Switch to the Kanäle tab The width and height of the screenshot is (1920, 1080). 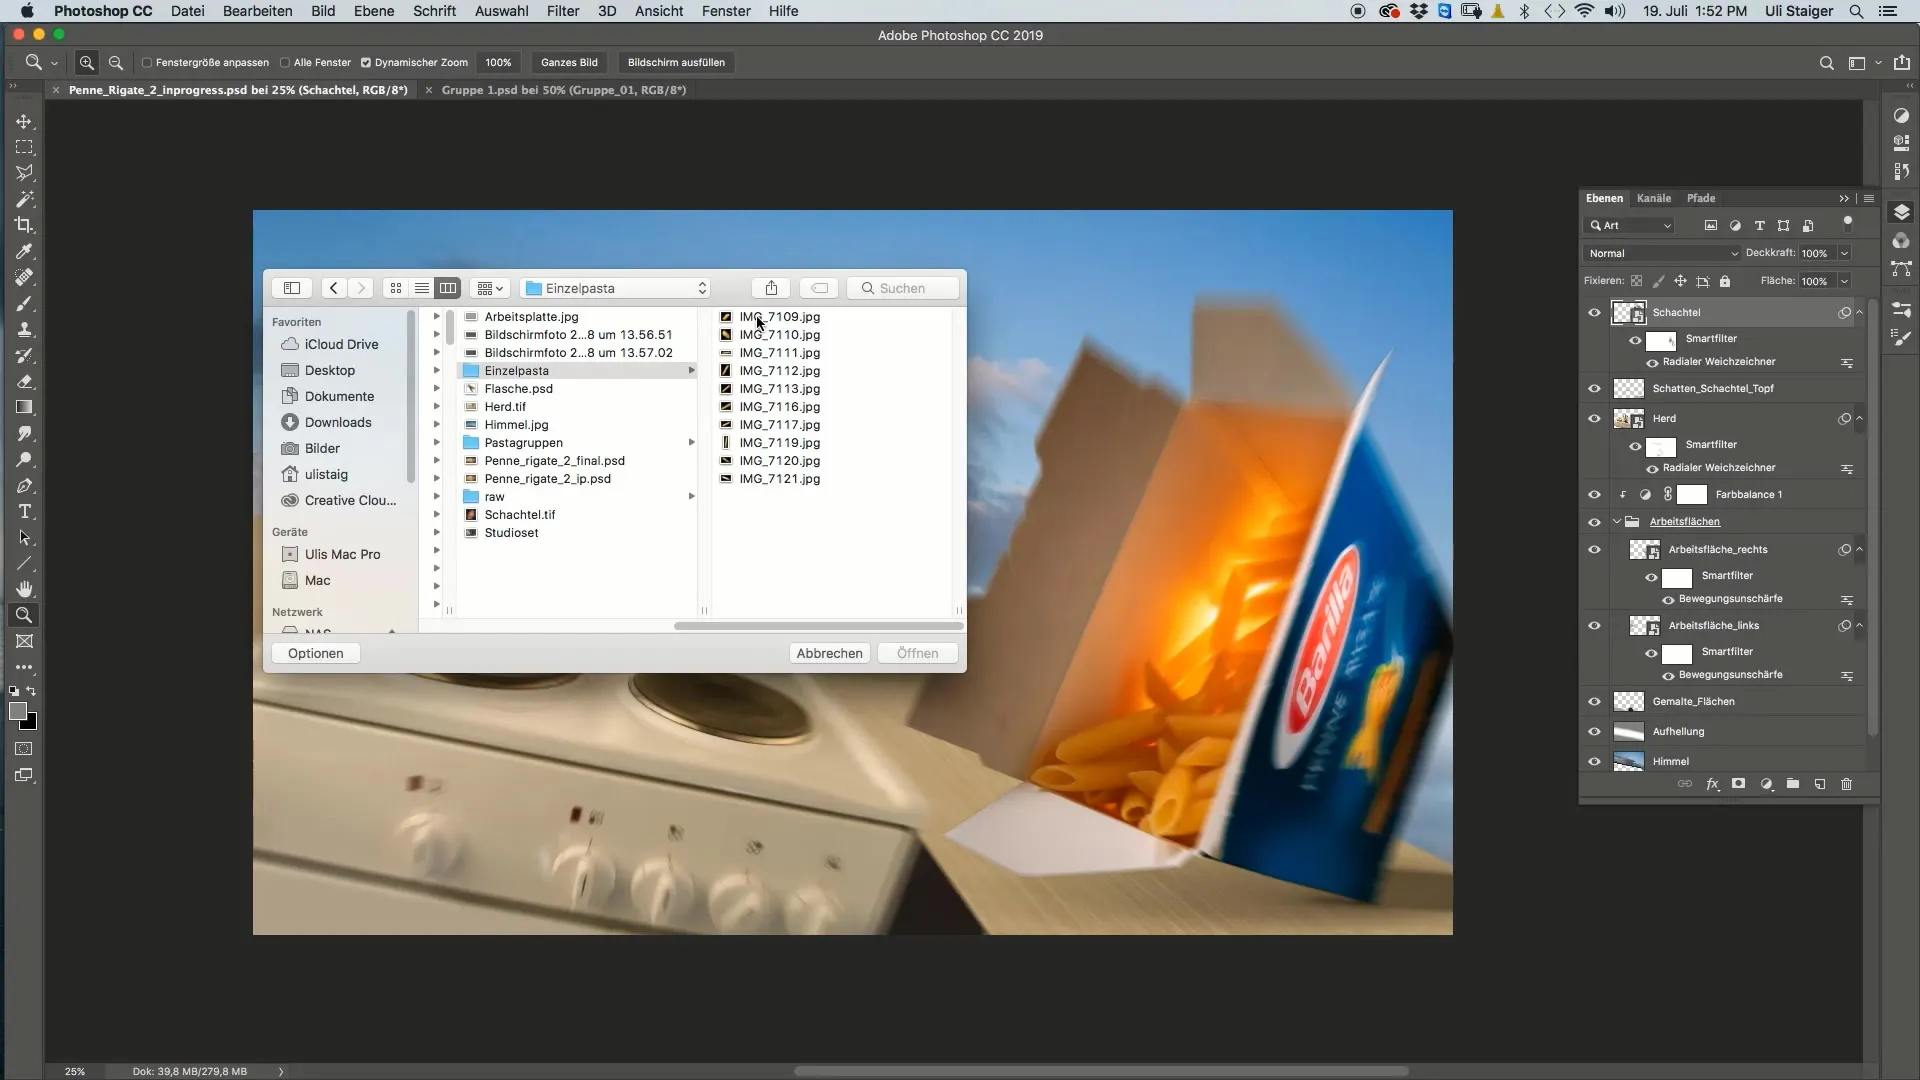pyautogui.click(x=1653, y=198)
